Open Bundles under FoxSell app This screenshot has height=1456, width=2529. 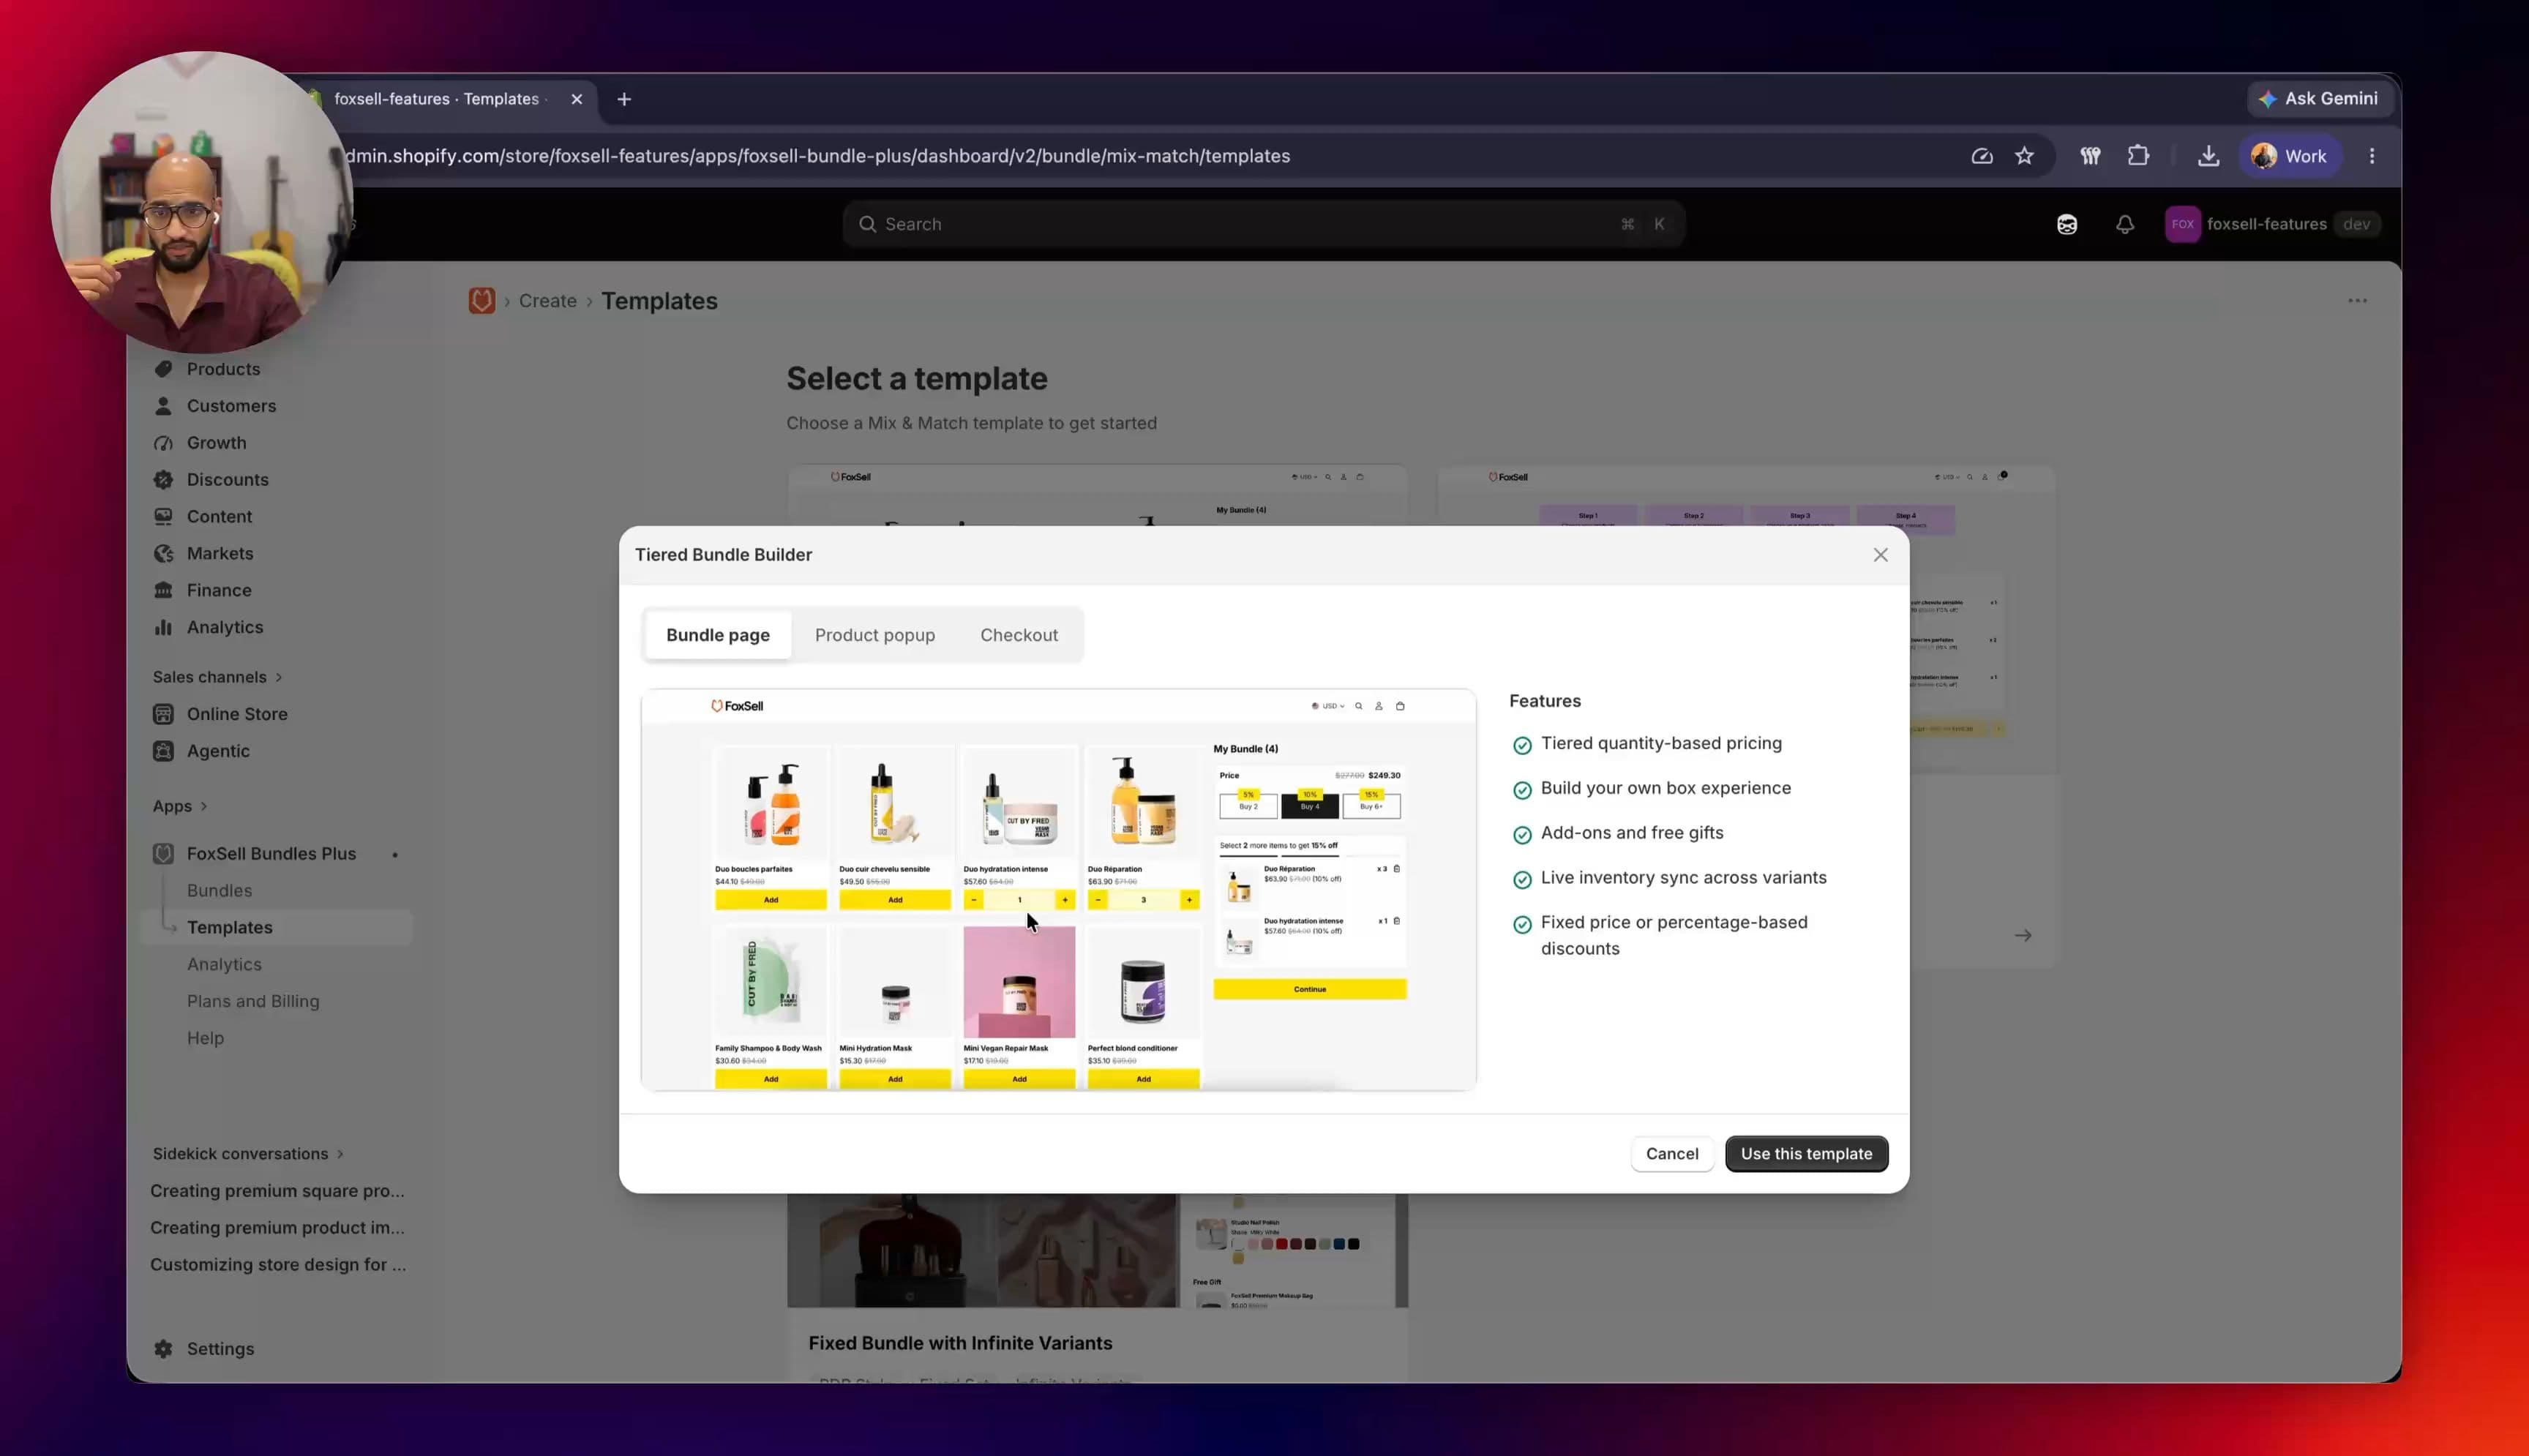(x=219, y=891)
